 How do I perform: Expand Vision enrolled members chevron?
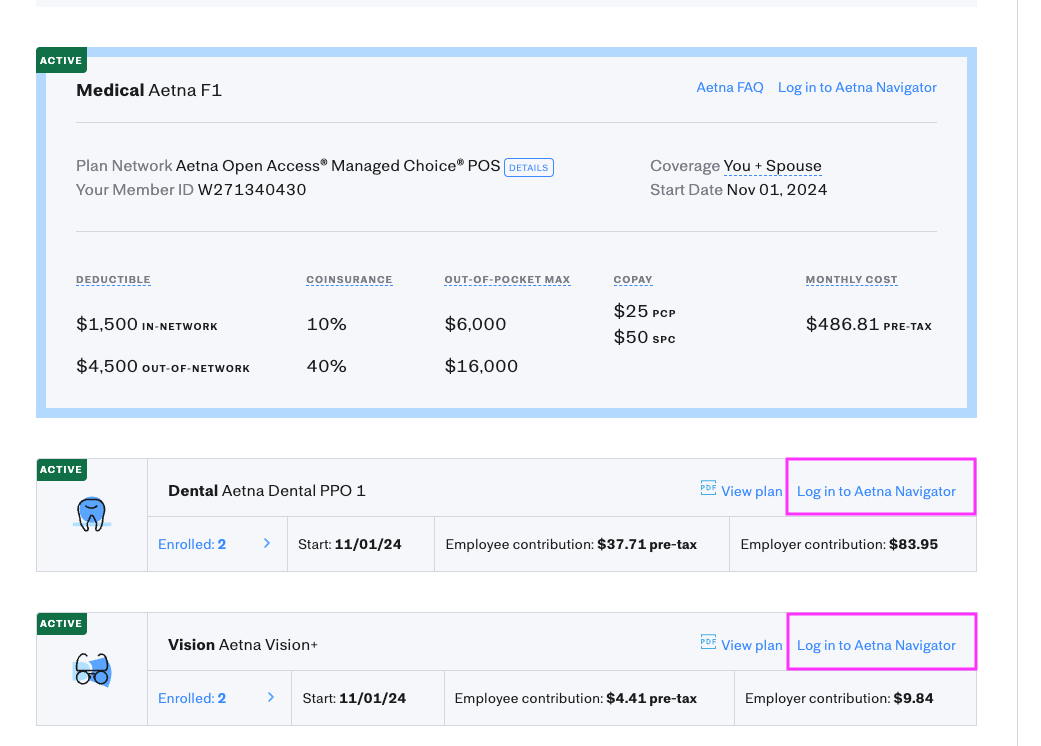pyautogui.click(x=271, y=698)
